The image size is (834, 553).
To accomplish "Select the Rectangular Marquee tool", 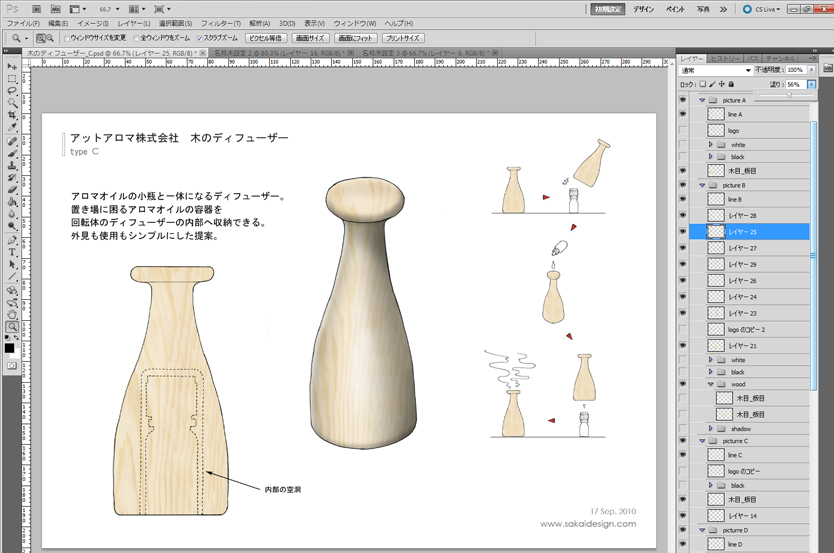I will point(11,78).
